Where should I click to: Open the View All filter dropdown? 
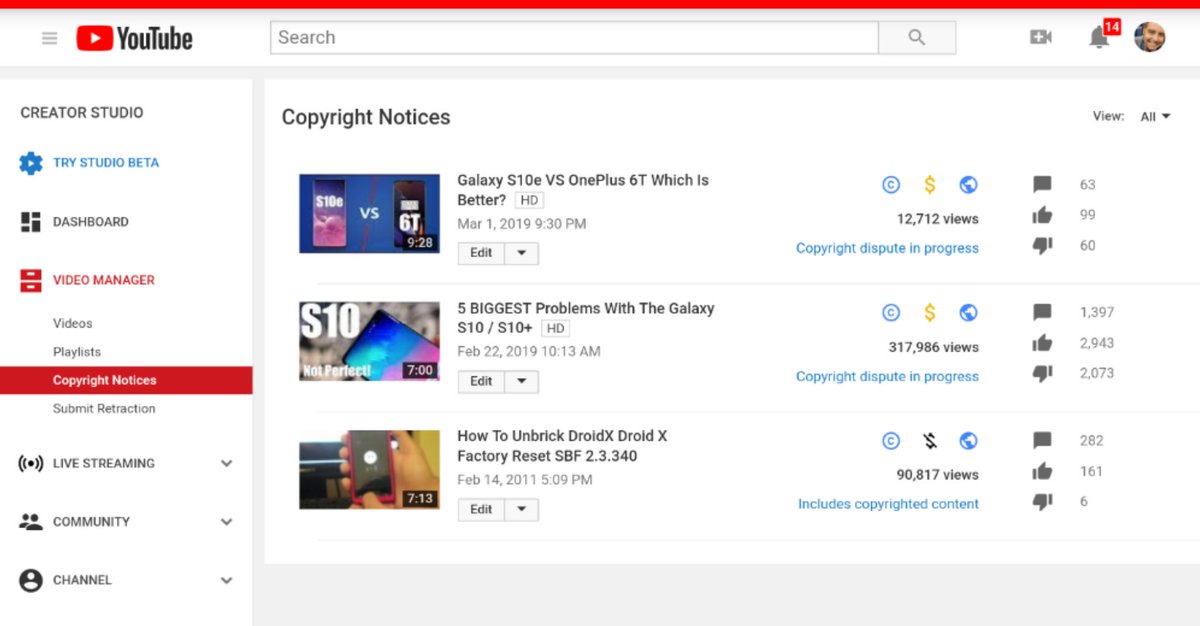[1155, 117]
